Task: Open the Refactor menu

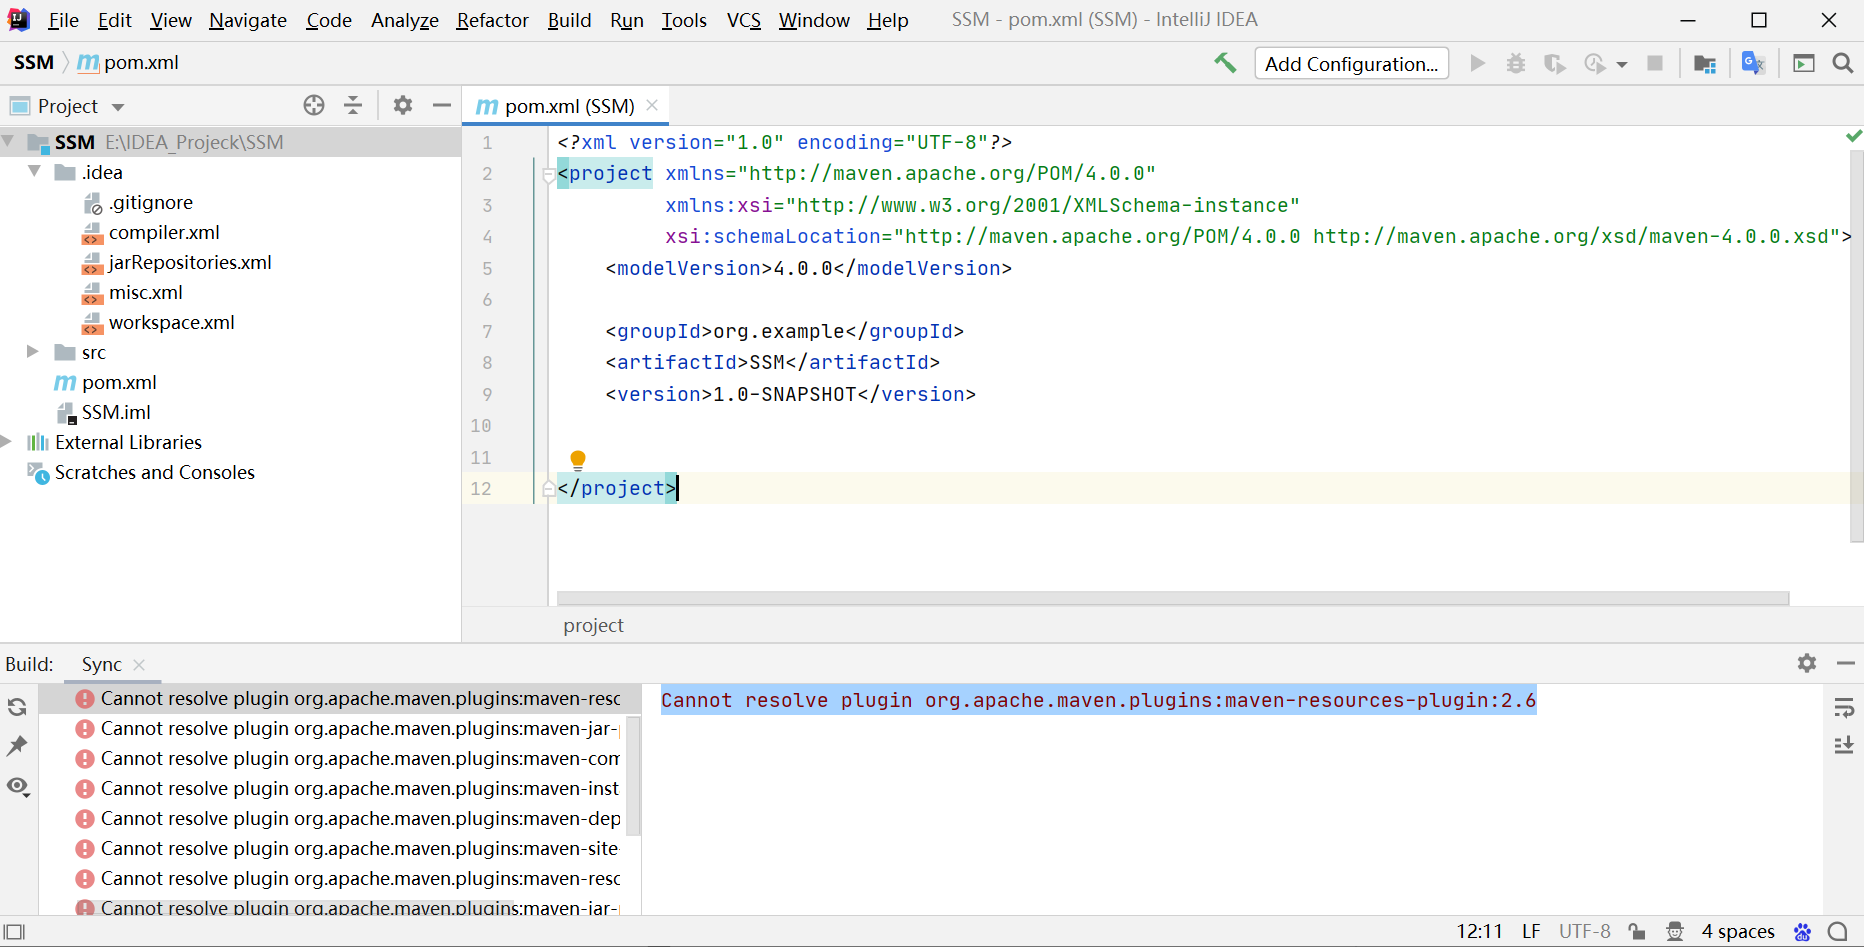Action: pyautogui.click(x=492, y=20)
